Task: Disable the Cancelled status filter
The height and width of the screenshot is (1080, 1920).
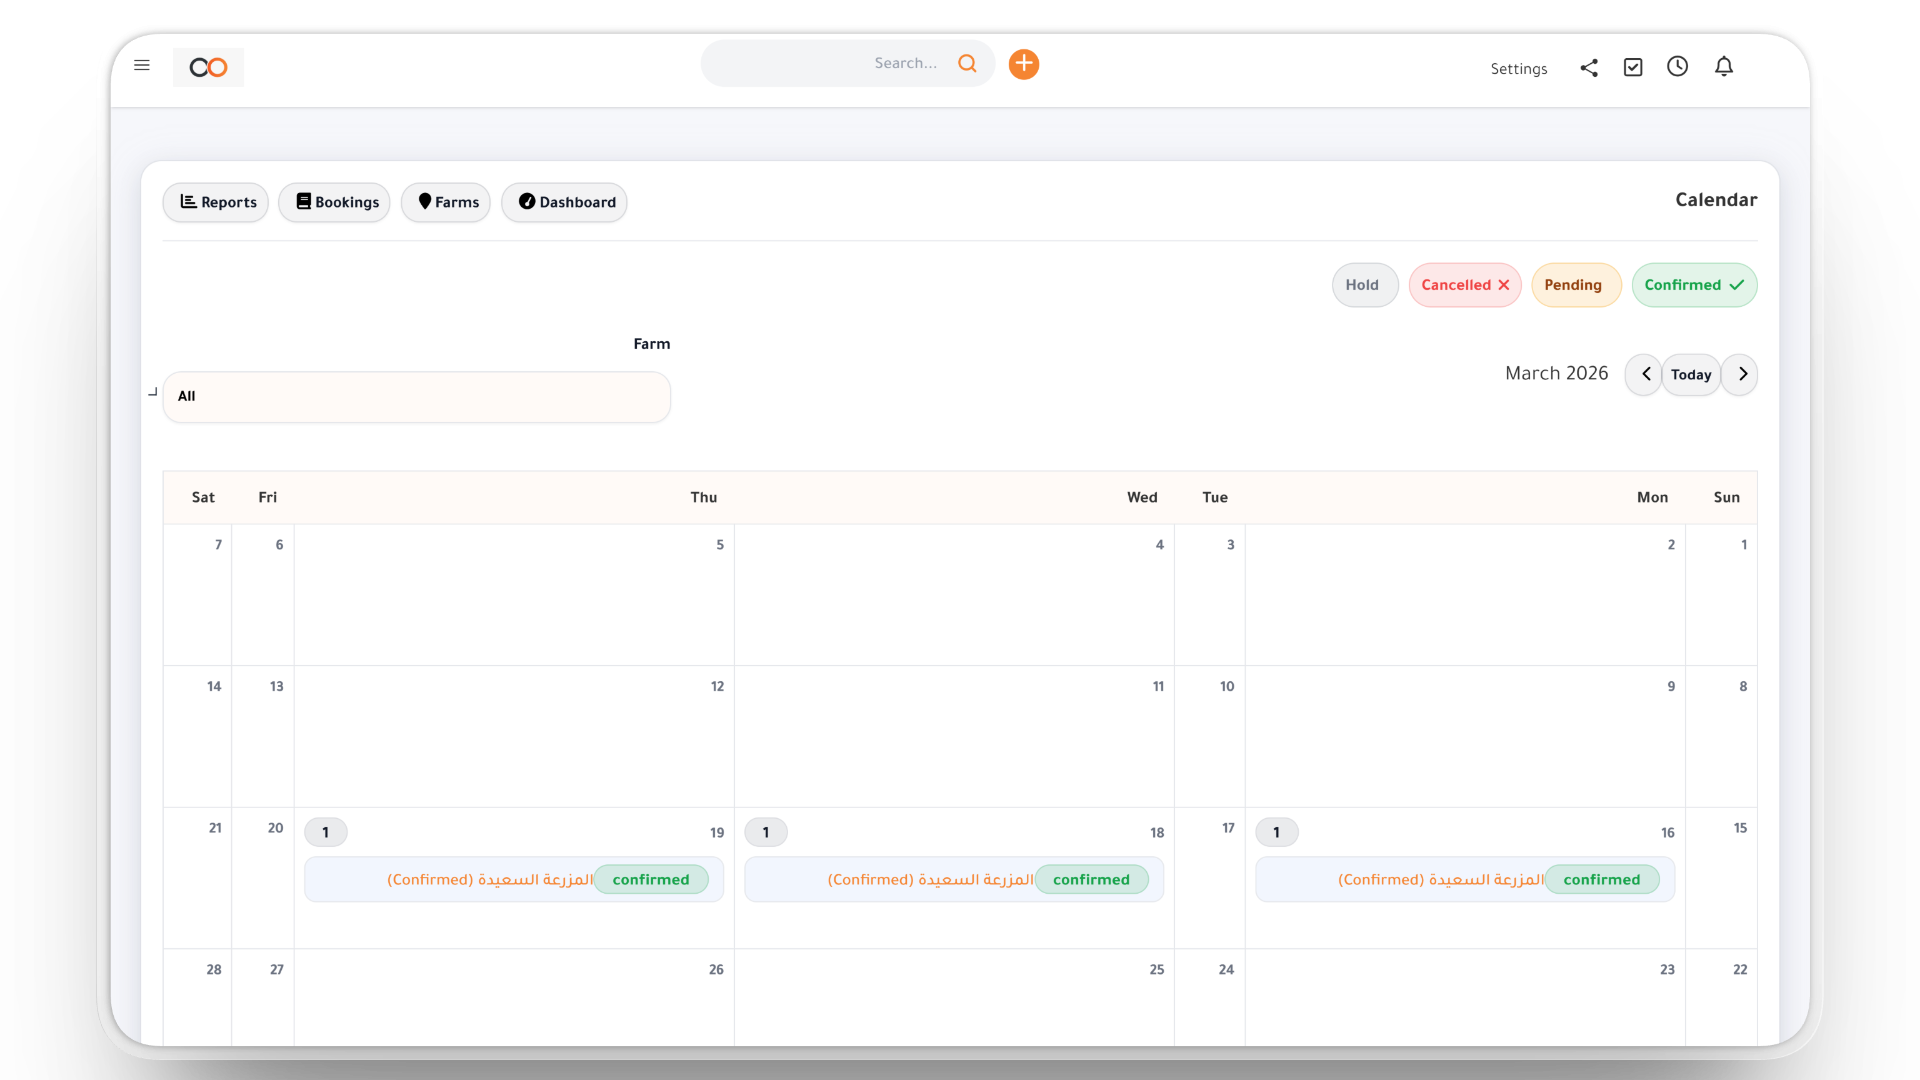Action: (x=1464, y=285)
